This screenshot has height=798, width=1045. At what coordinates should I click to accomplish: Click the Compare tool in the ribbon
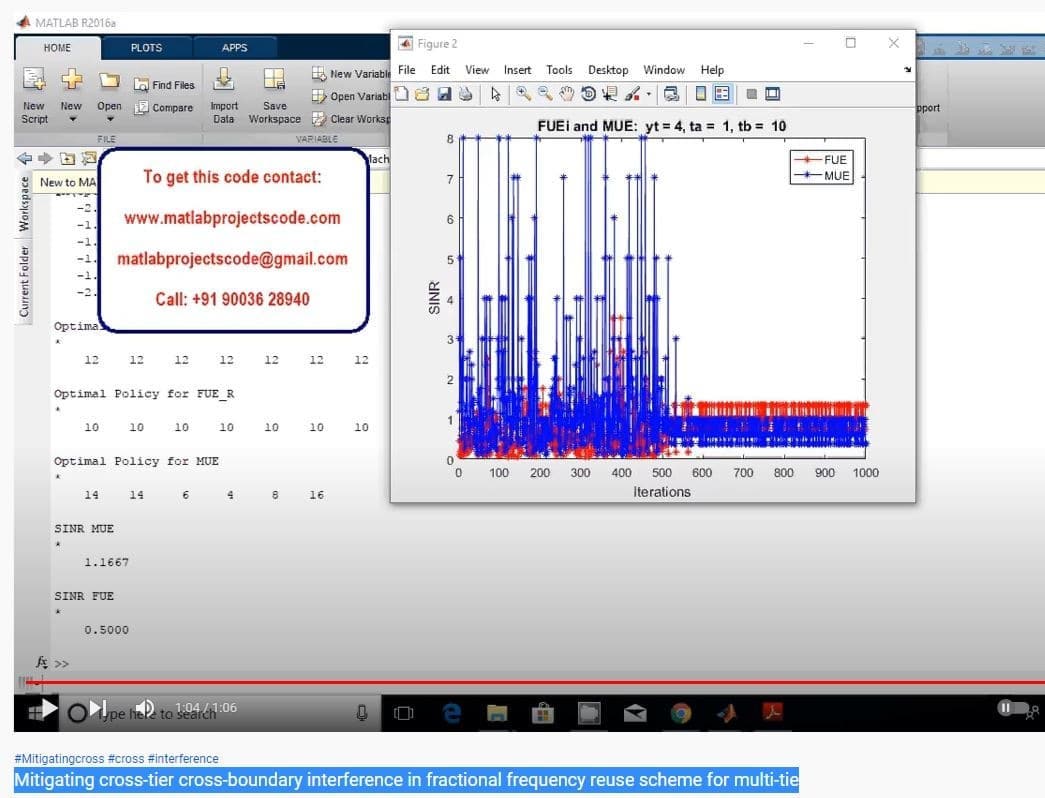coord(164,107)
